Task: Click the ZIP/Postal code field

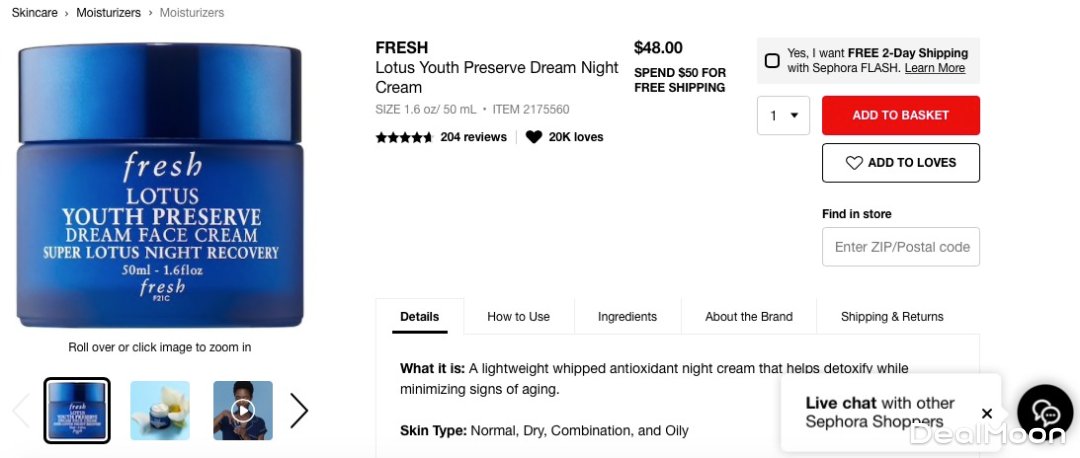Action: coord(900,247)
